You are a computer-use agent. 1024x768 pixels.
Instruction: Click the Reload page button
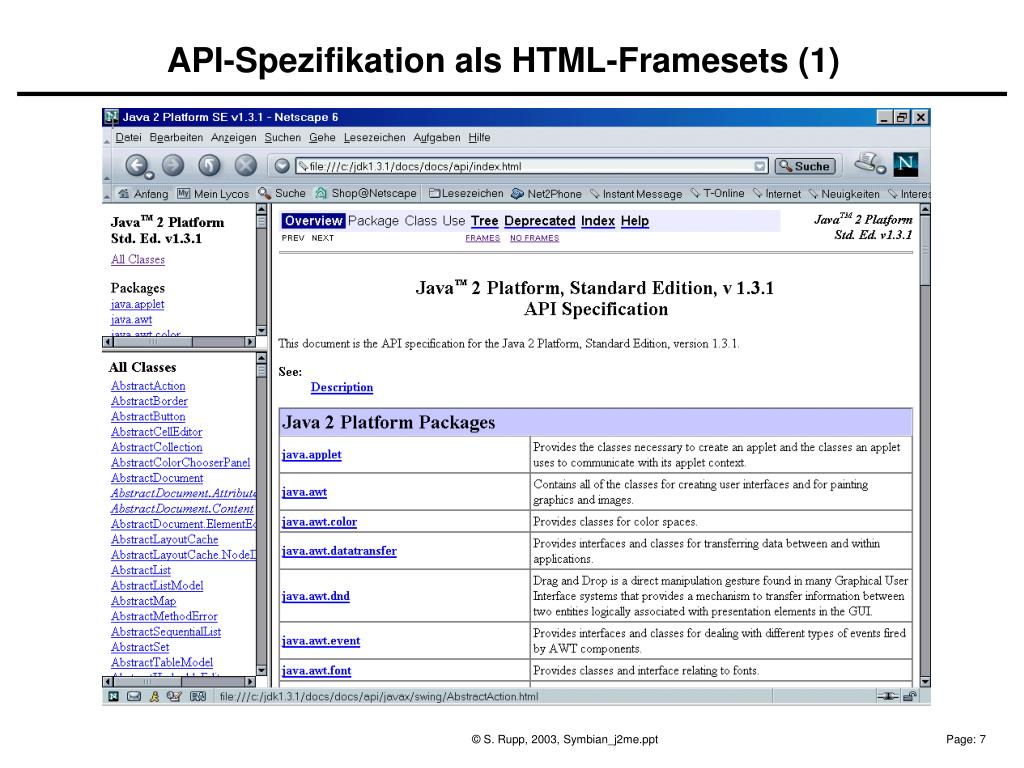point(209,166)
